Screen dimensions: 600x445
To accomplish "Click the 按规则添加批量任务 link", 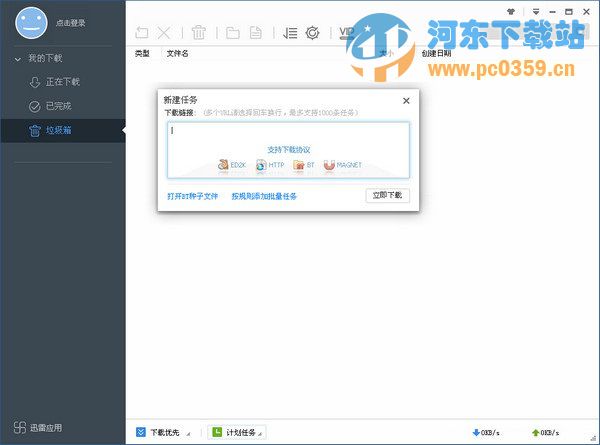I will point(264,196).
